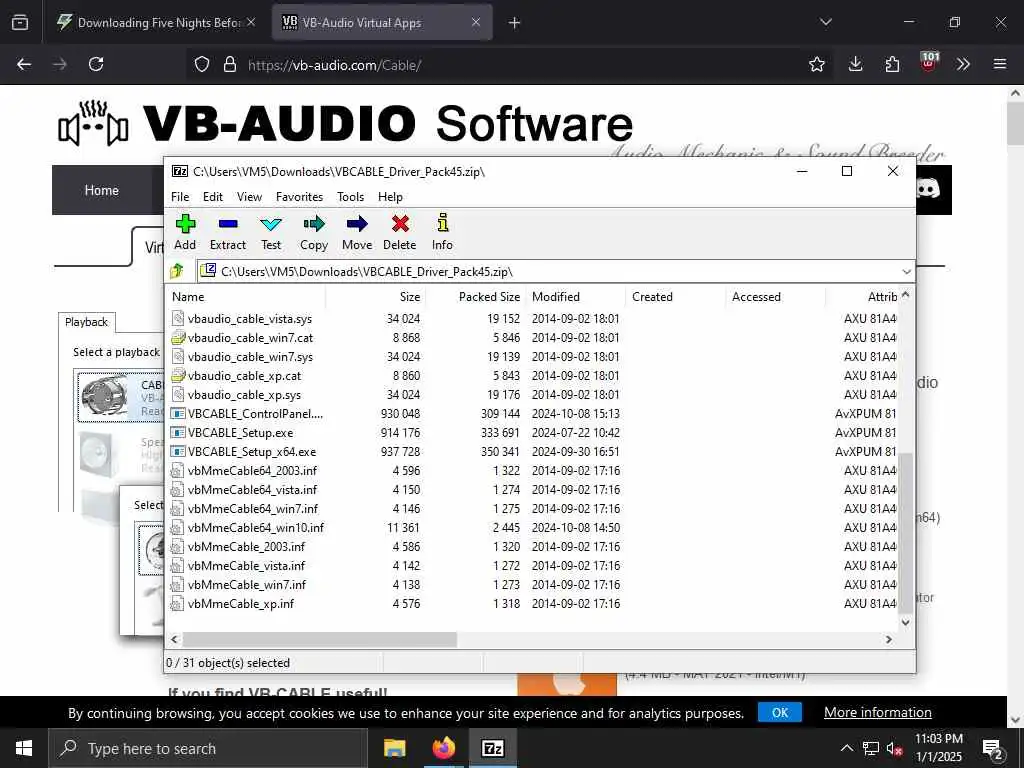Open a new Firefox tab
The image size is (1024, 768).
[x=515, y=22]
